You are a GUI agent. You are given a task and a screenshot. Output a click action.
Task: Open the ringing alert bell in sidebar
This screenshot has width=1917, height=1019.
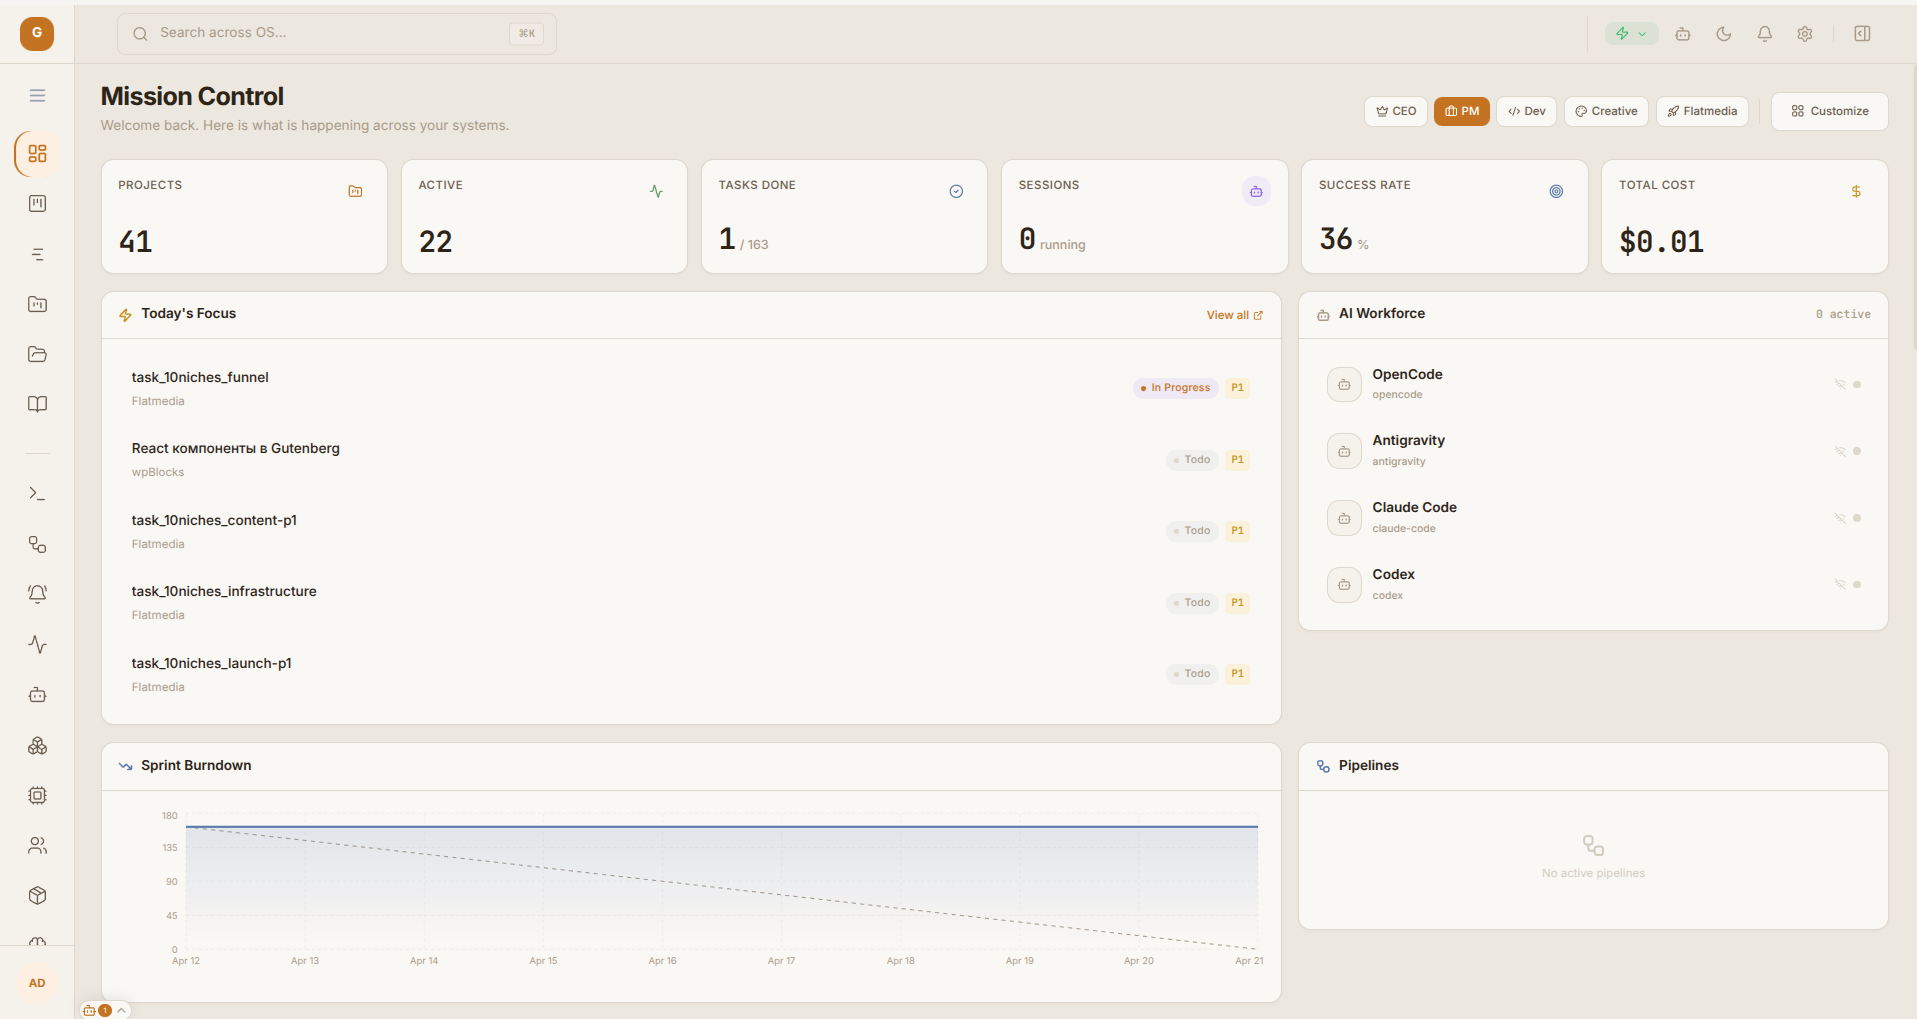pos(37,594)
